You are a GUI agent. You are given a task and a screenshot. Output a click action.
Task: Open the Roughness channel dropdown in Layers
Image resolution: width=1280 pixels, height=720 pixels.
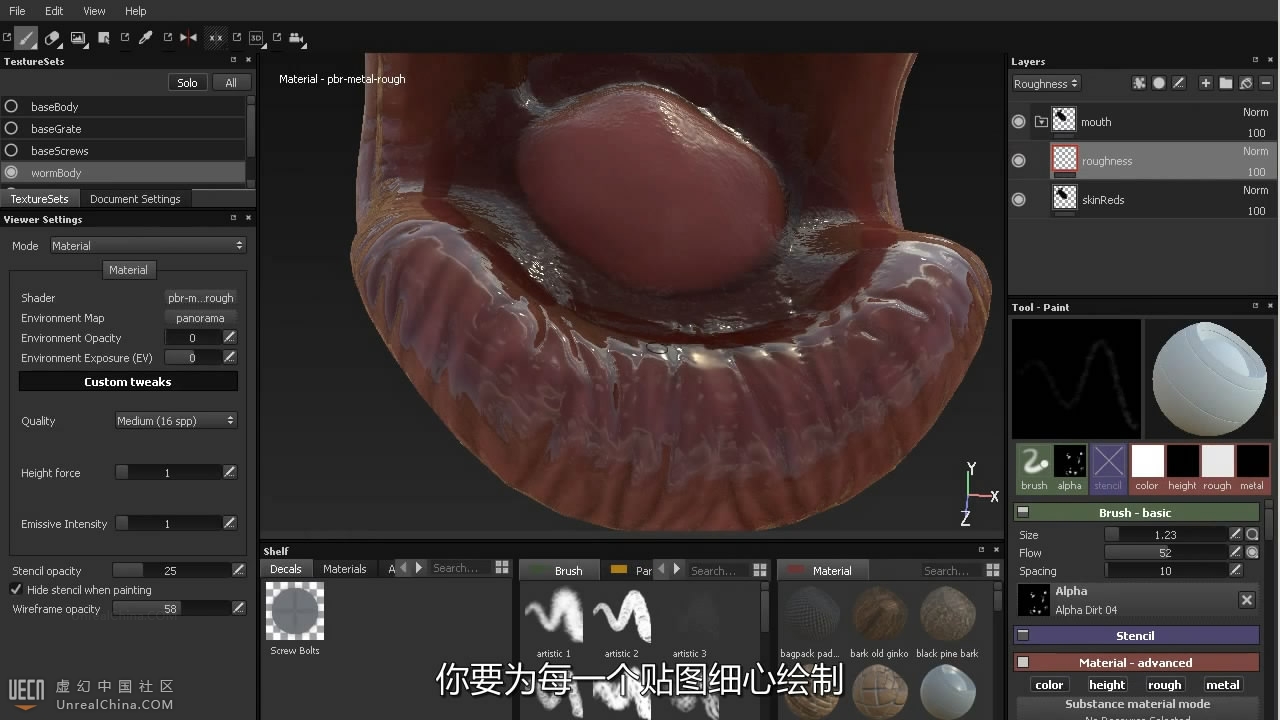1046,84
